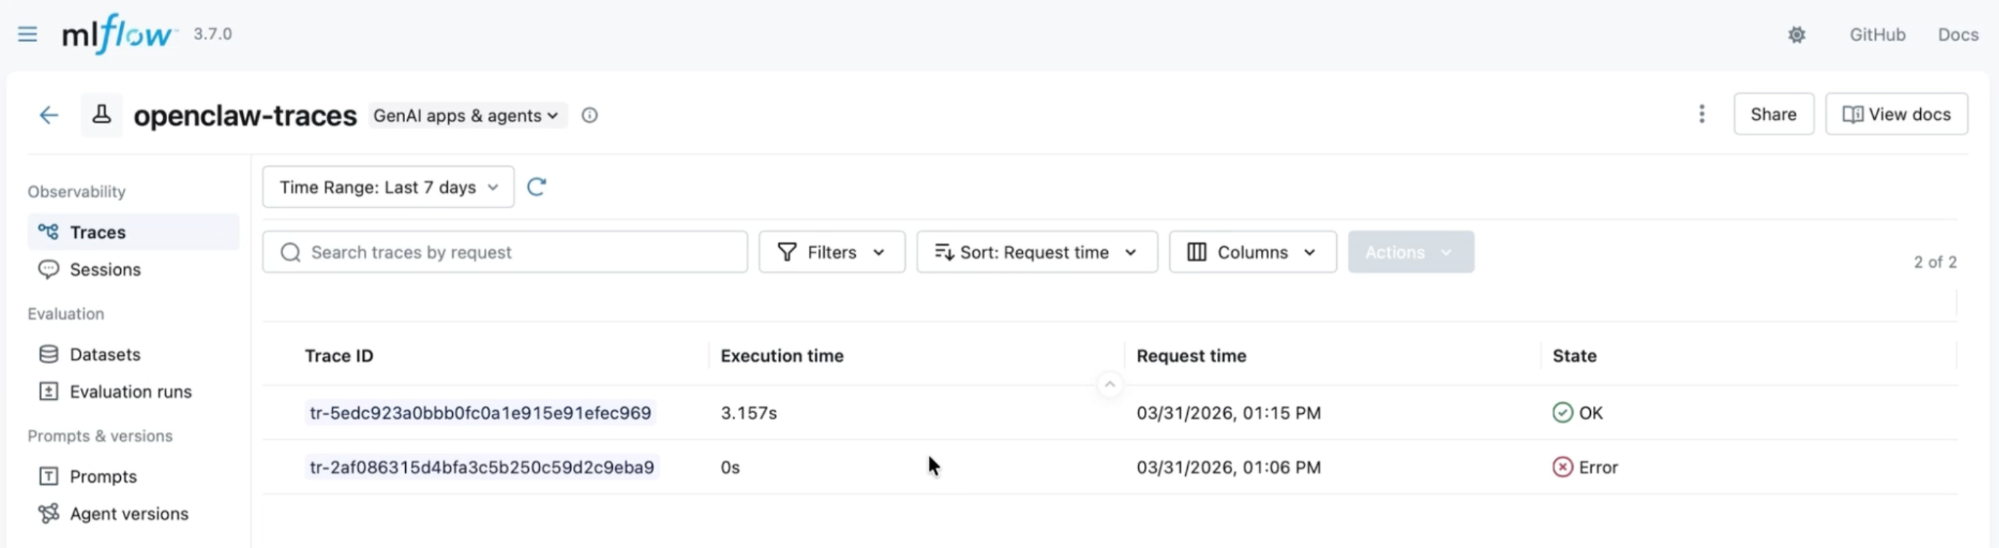This screenshot has width=1999, height=548.
Task: Open the Columns dropdown
Action: 1252,252
